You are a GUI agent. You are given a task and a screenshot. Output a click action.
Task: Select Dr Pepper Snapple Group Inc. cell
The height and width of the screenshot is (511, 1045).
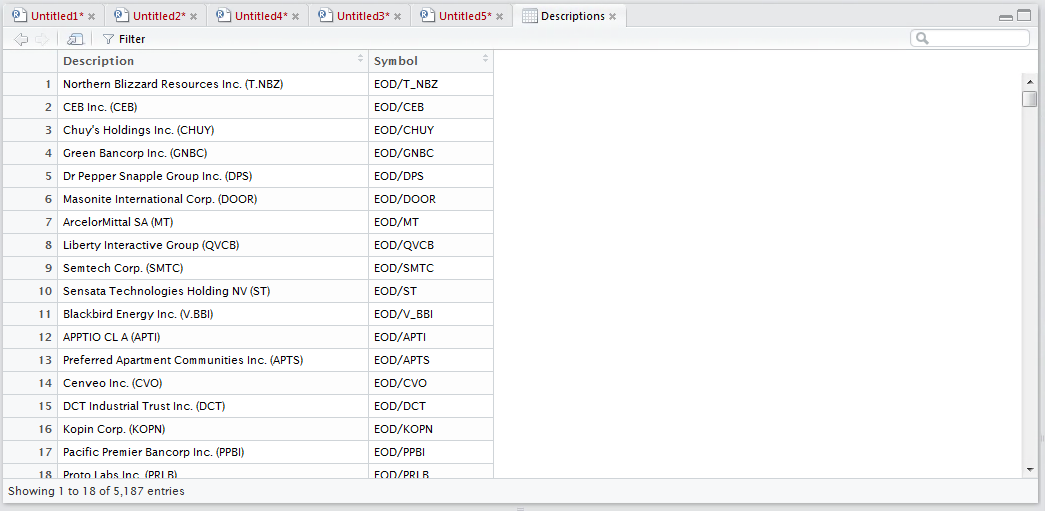(x=213, y=176)
